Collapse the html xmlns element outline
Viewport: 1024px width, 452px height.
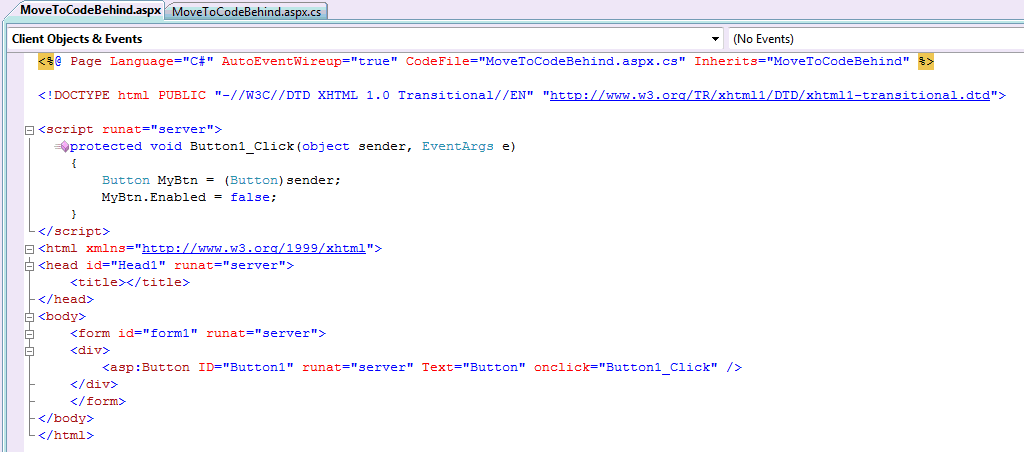[x=29, y=248]
